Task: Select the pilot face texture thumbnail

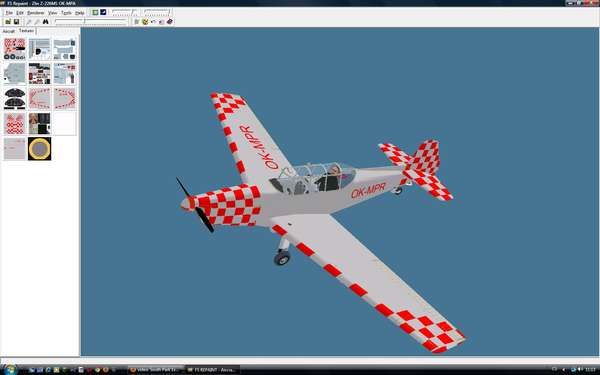Action: click(39, 123)
